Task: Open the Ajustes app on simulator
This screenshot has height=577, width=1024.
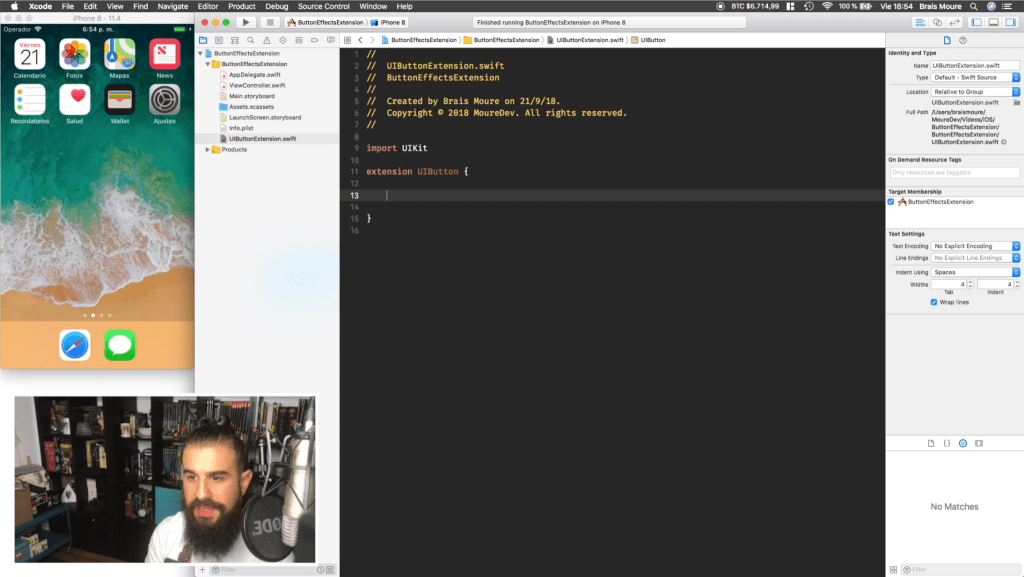Action: click(165, 100)
